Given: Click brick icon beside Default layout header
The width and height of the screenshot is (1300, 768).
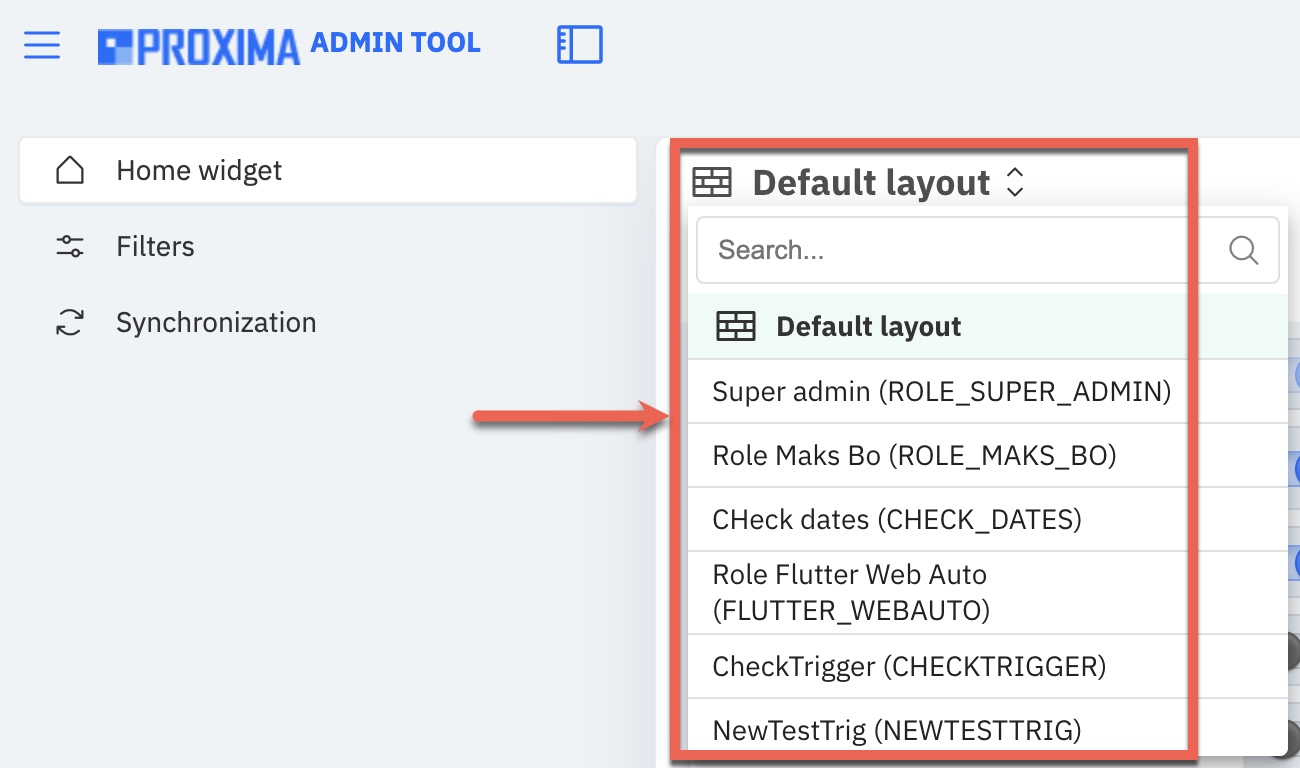Looking at the screenshot, I should (712, 183).
